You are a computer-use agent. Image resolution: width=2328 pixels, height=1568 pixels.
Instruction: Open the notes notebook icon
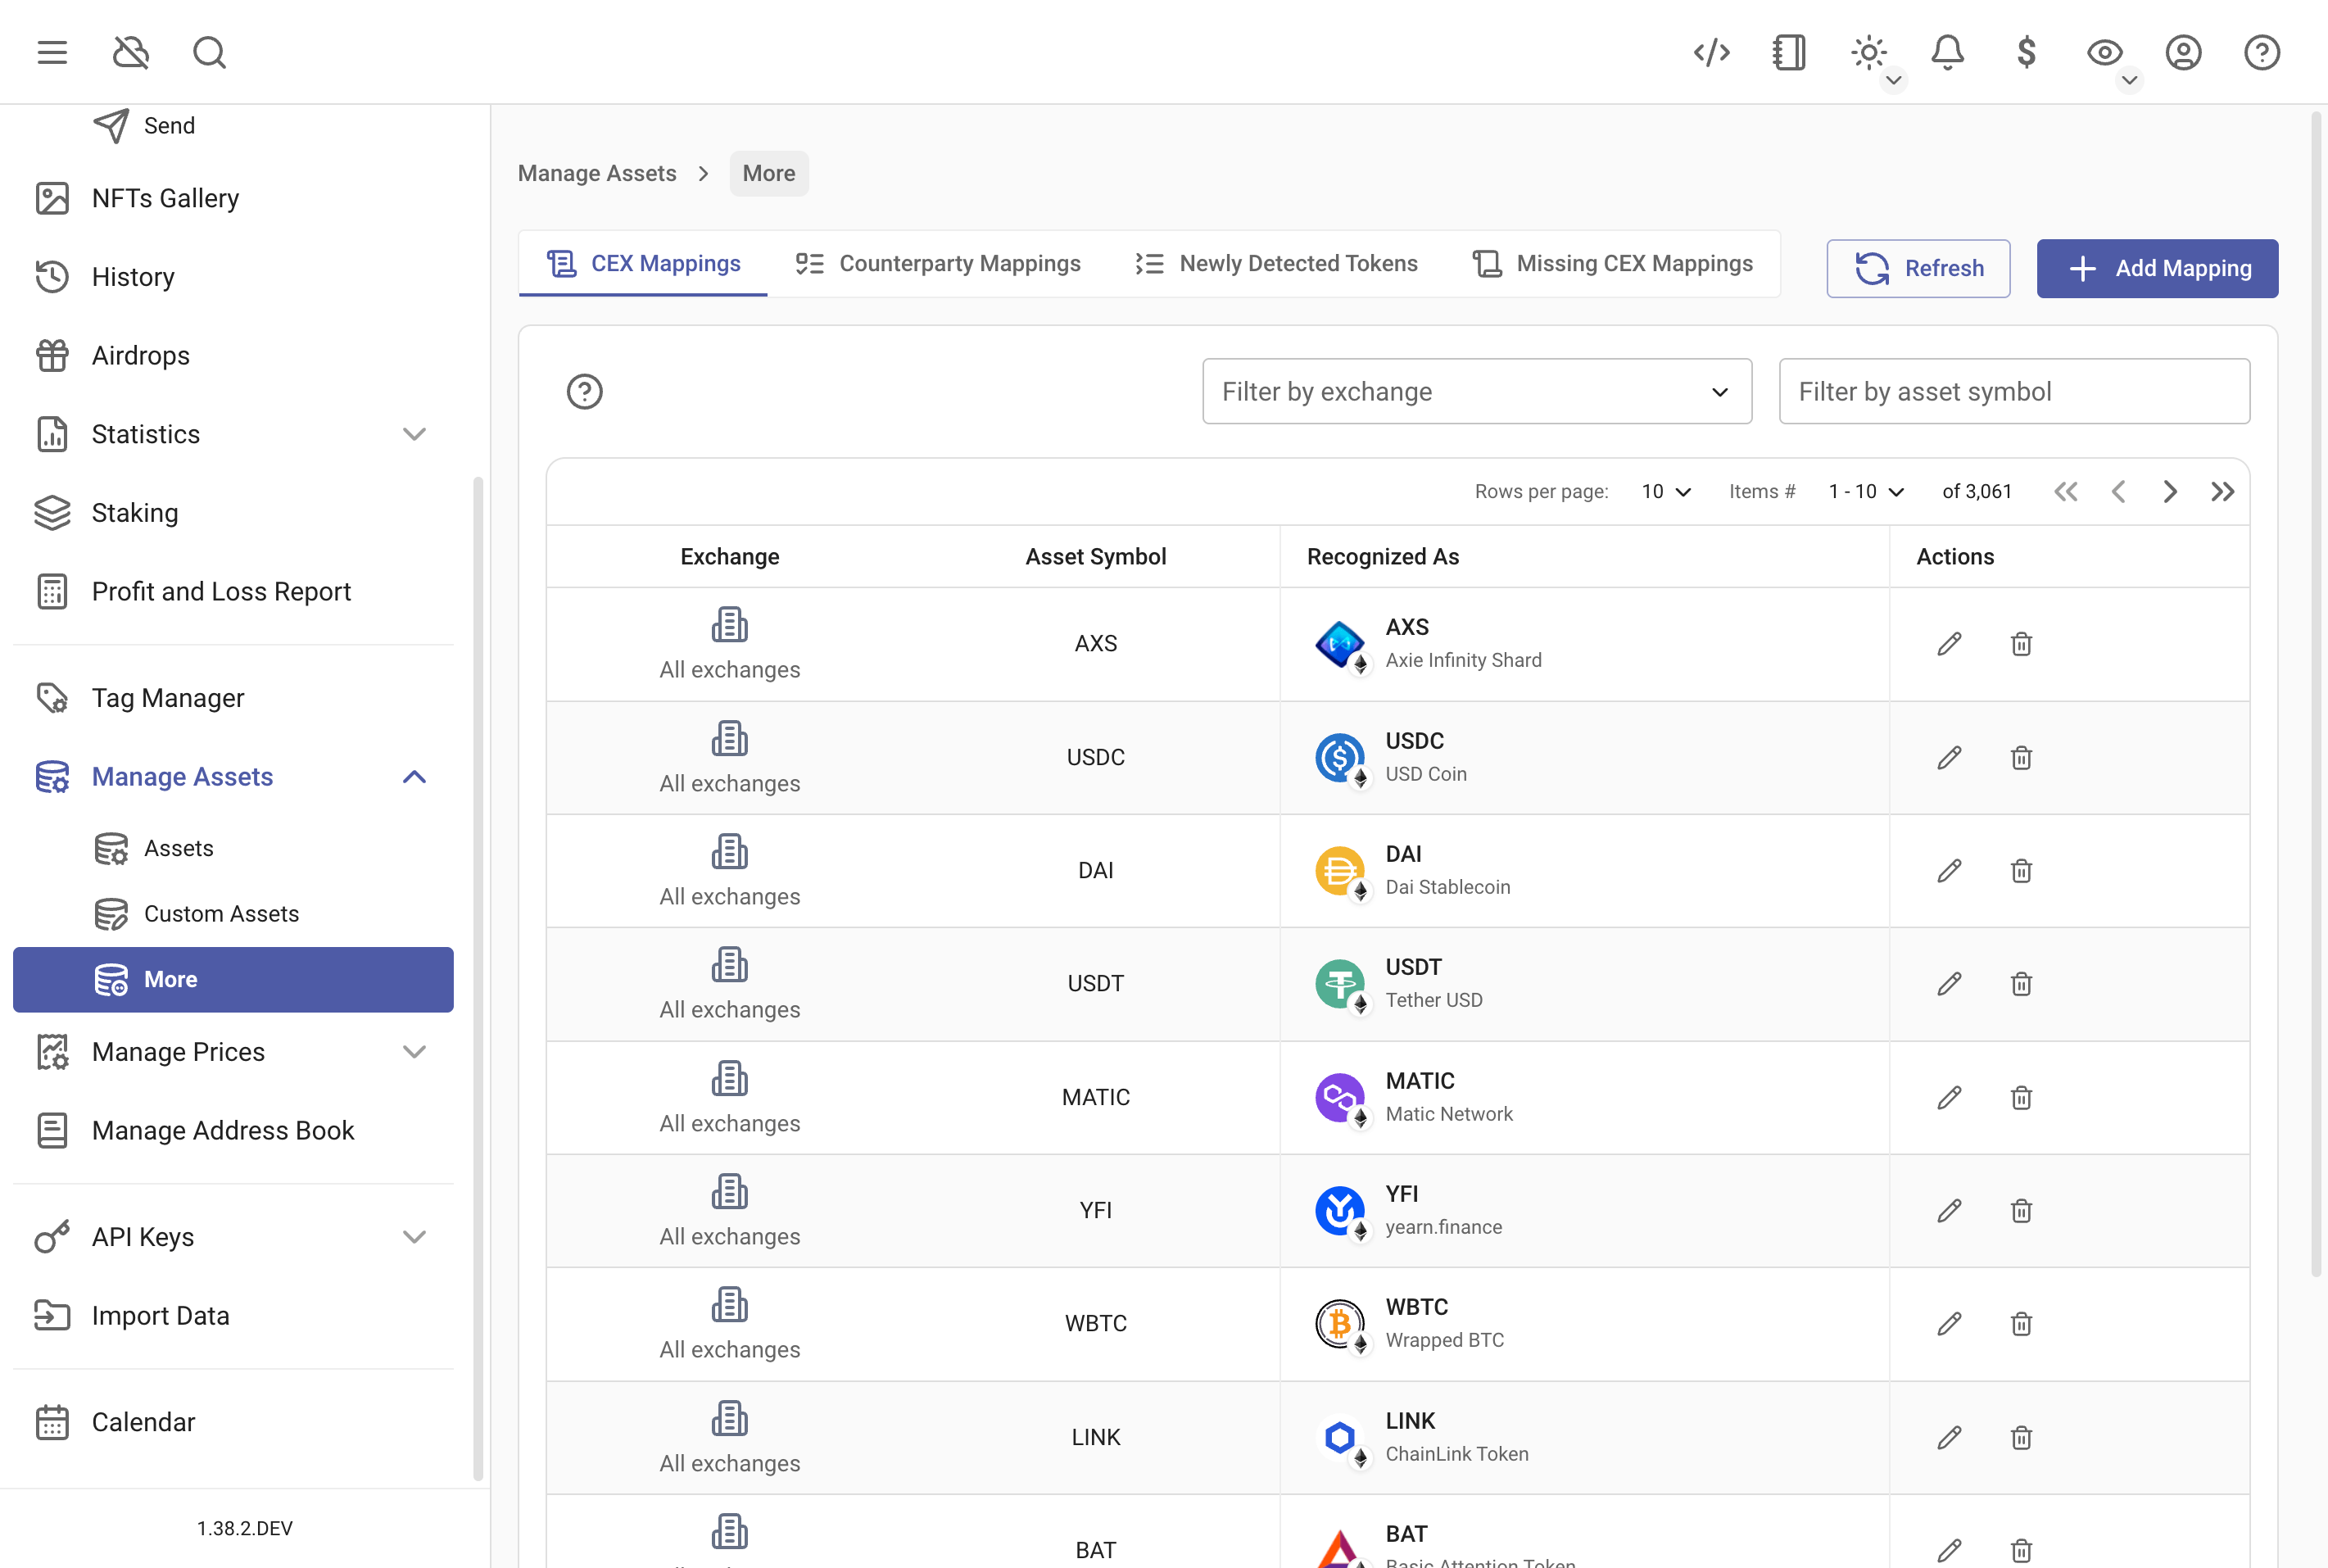pyautogui.click(x=1789, y=52)
